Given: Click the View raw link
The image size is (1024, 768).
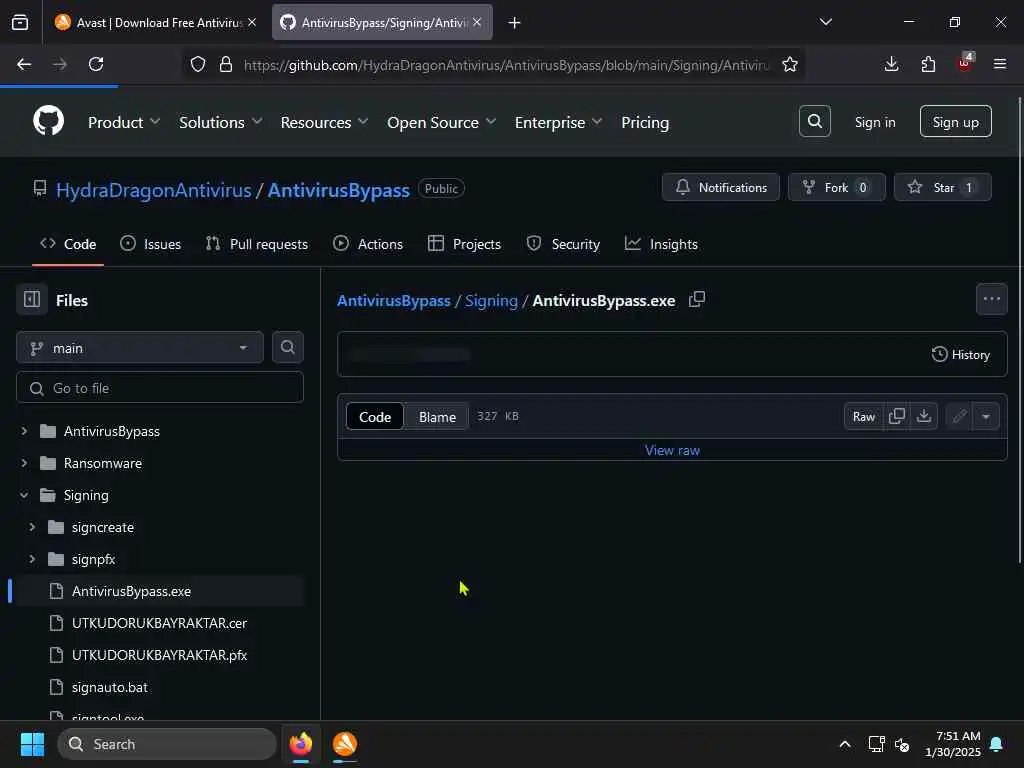Looking at the screenshot, I should [672, 450].
